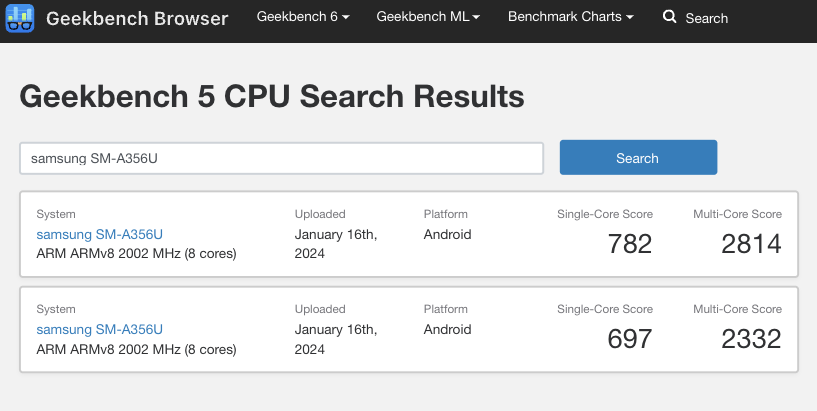817x411 pixels.
Task: Click the first result's Android platform text
Action: 448,234
